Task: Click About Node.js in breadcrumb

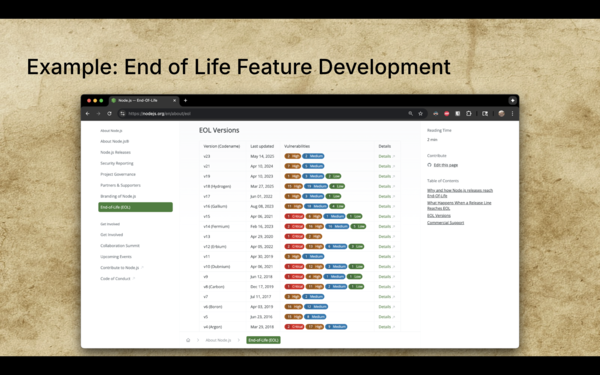Action: pyautogui.click(x=218, y=340)
